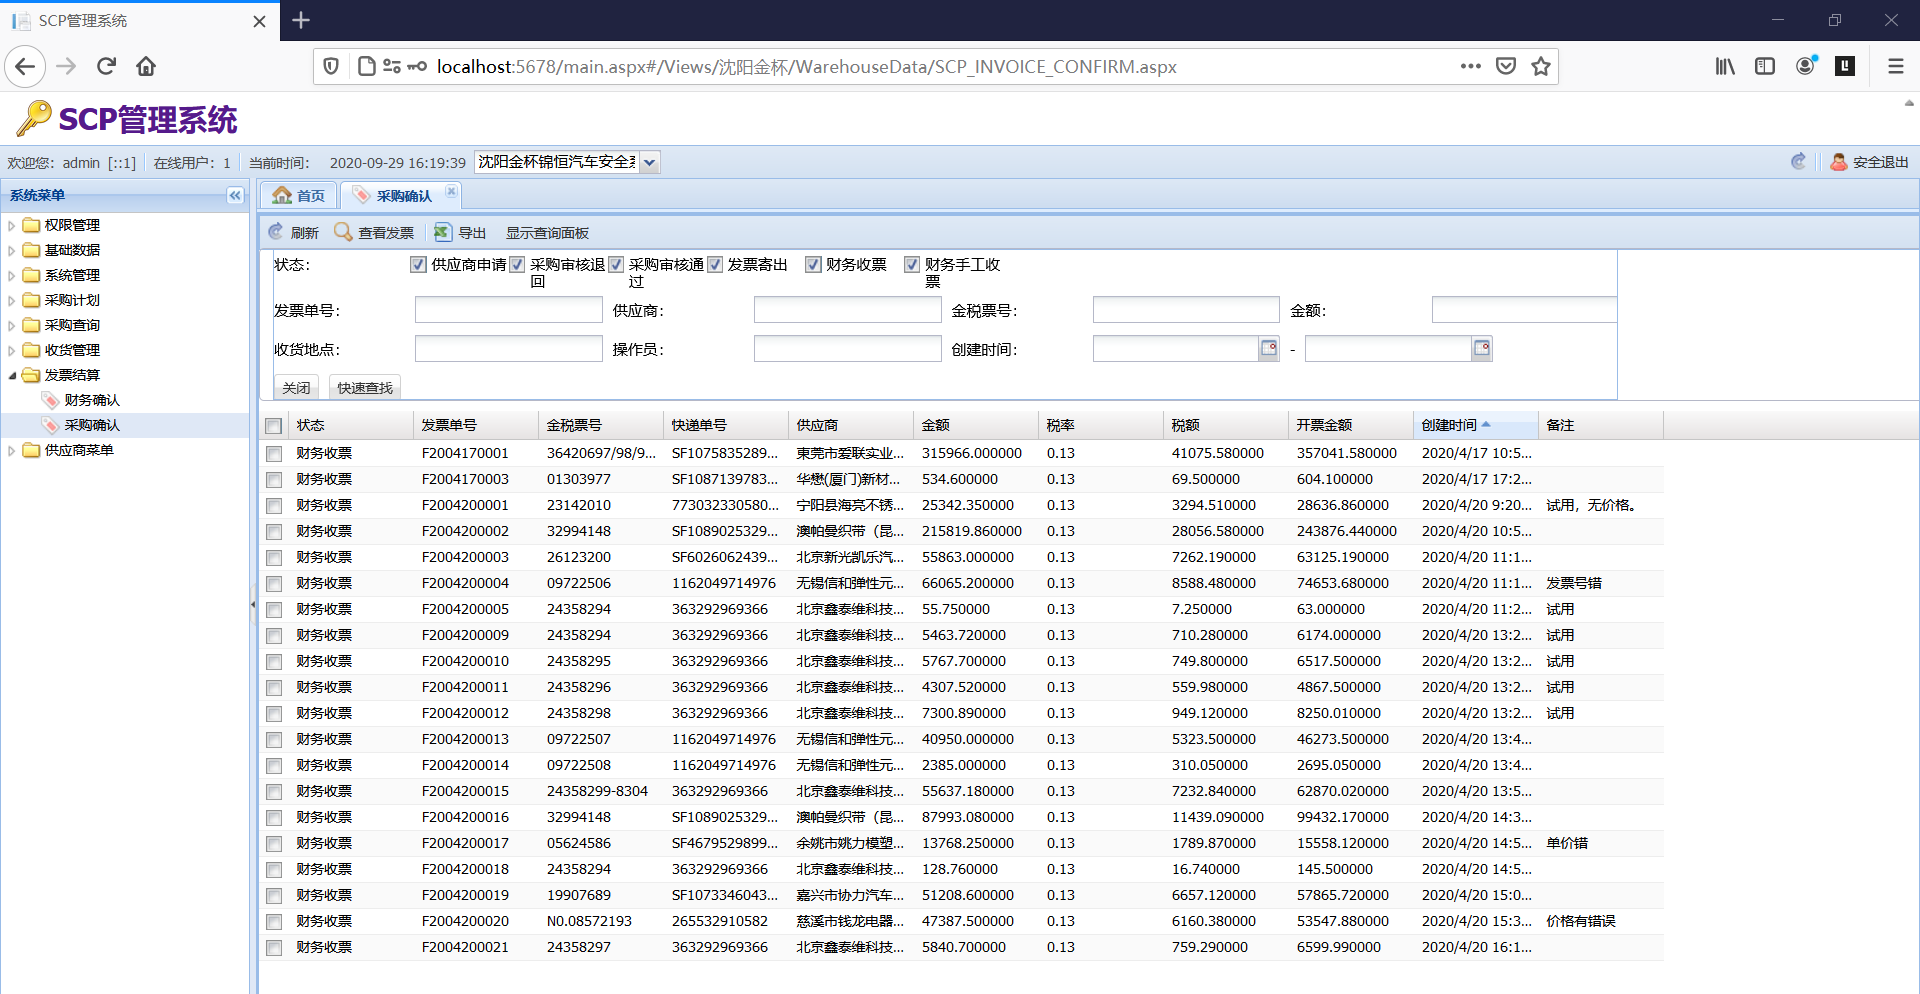1920x994 pixels.
Task: Click the 安全退出 user icon
Action: coord(1839,162)
